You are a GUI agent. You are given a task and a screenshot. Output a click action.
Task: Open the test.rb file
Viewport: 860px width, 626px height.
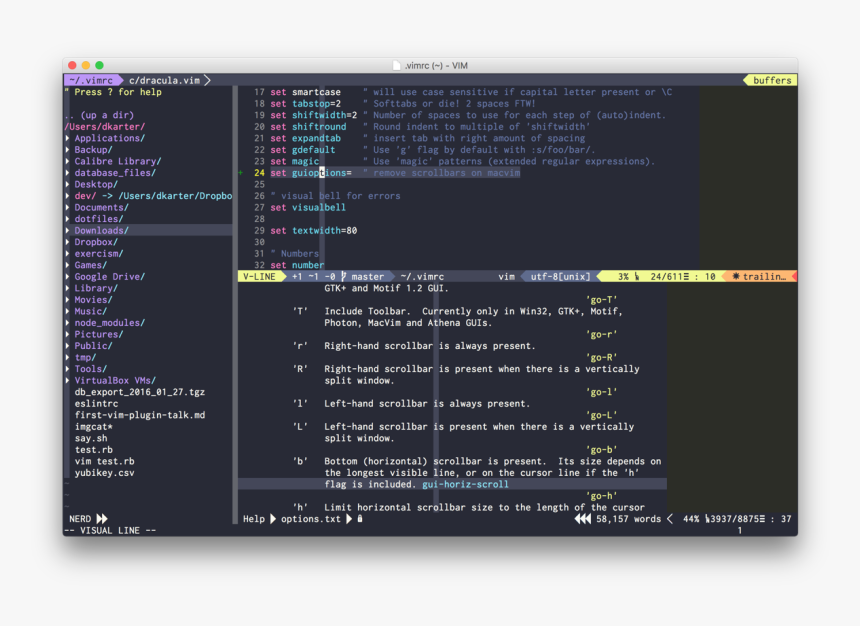(x=93, y=449)
